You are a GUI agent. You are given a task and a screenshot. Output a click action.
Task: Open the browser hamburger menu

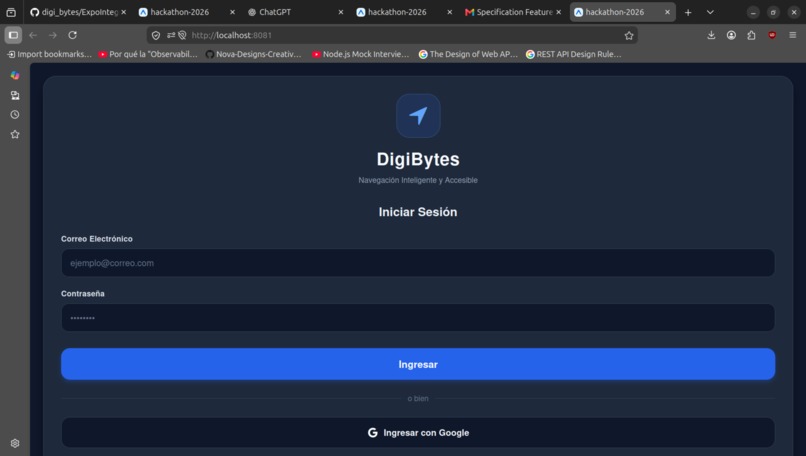[793, 35]
